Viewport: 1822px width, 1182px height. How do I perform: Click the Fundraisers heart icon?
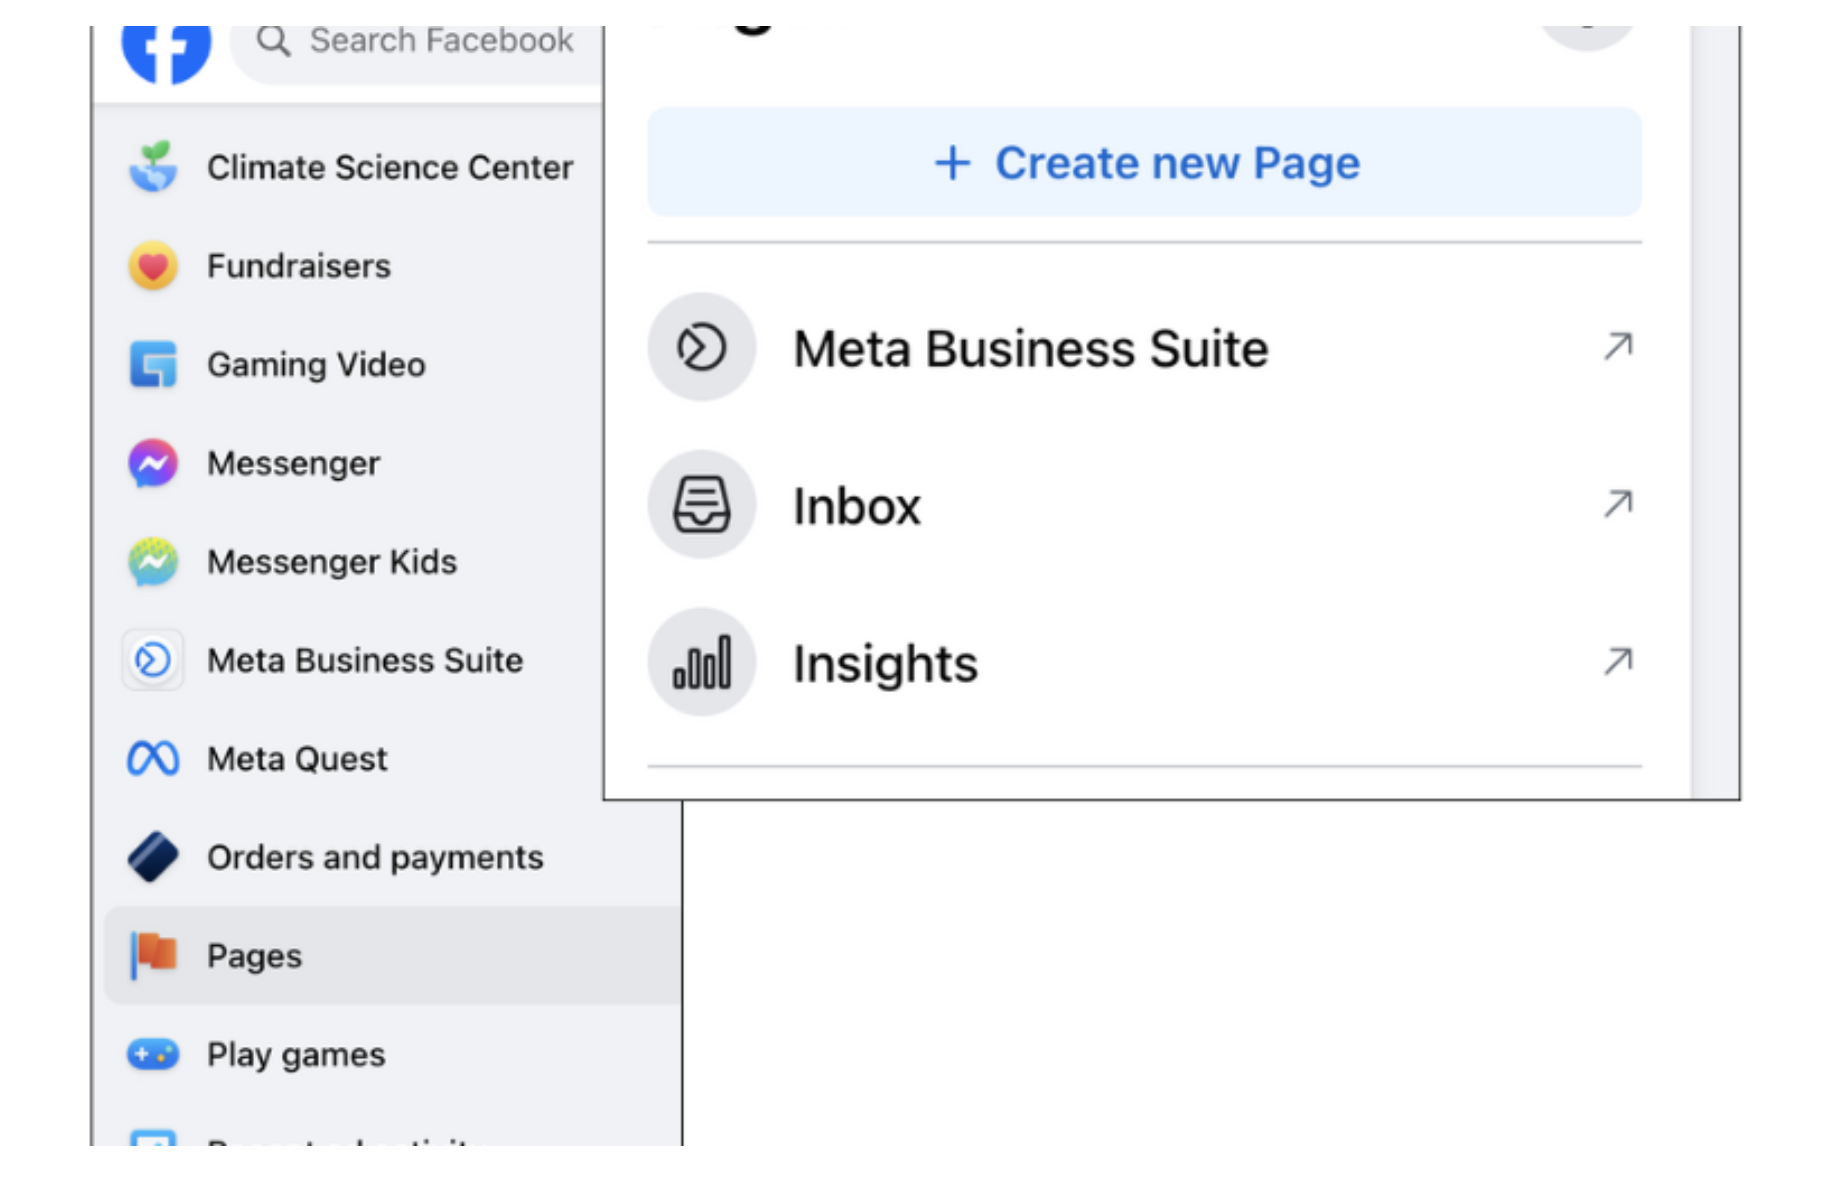pos(153,266)
